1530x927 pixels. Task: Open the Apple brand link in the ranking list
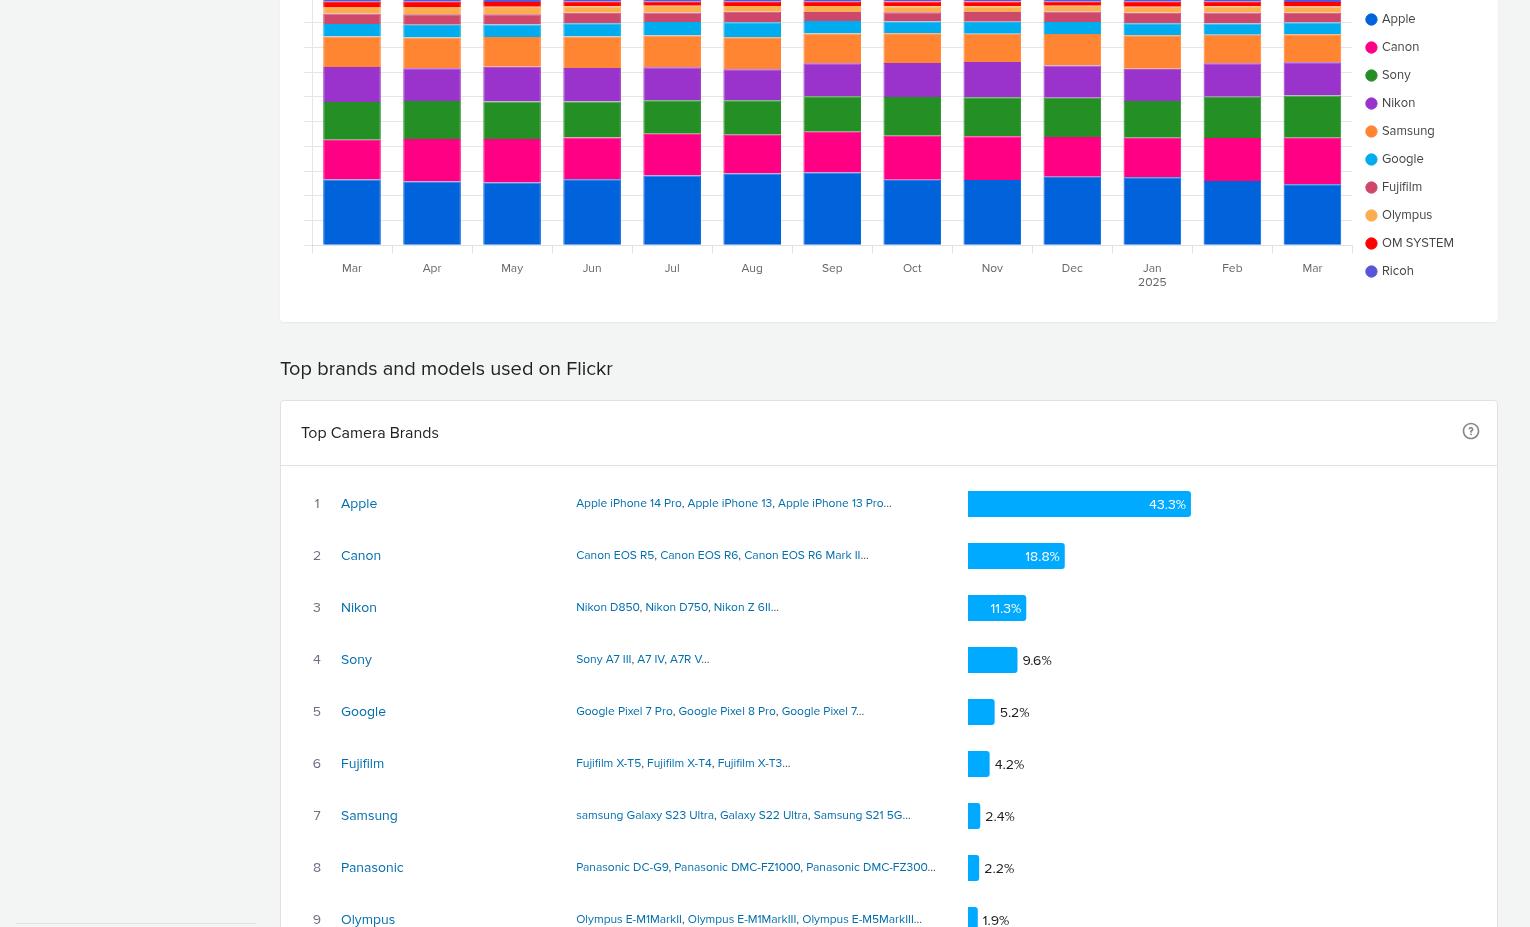[358, 504]
